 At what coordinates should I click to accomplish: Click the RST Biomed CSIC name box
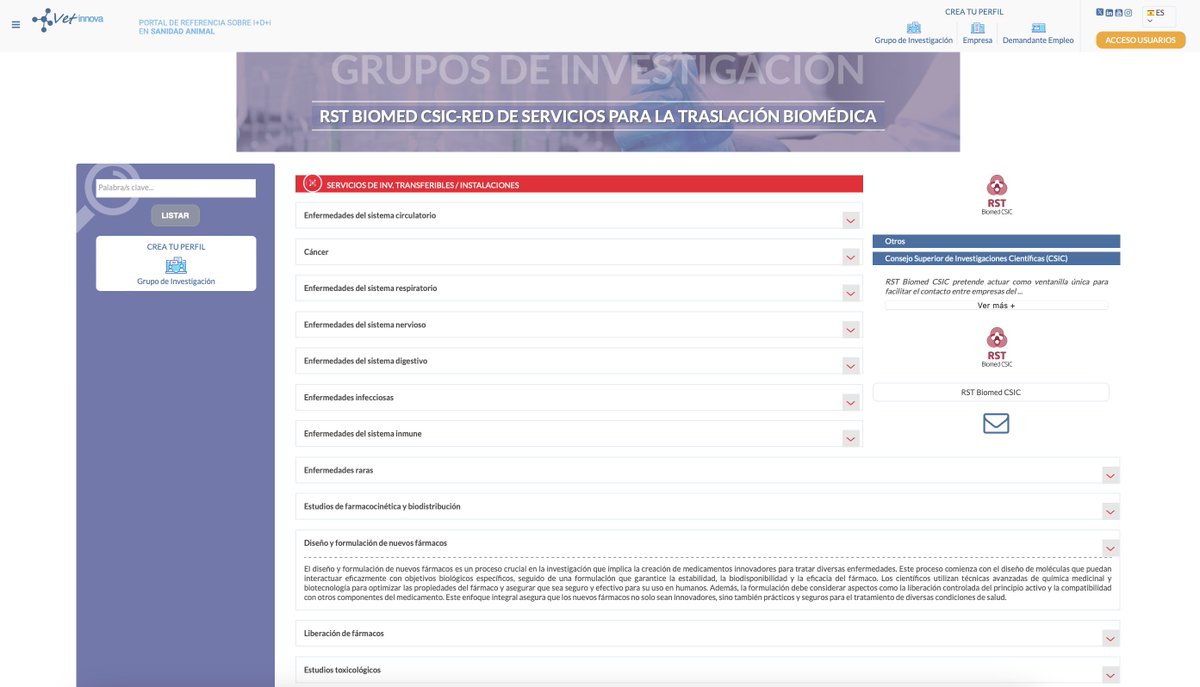click(x=991, y=392)
